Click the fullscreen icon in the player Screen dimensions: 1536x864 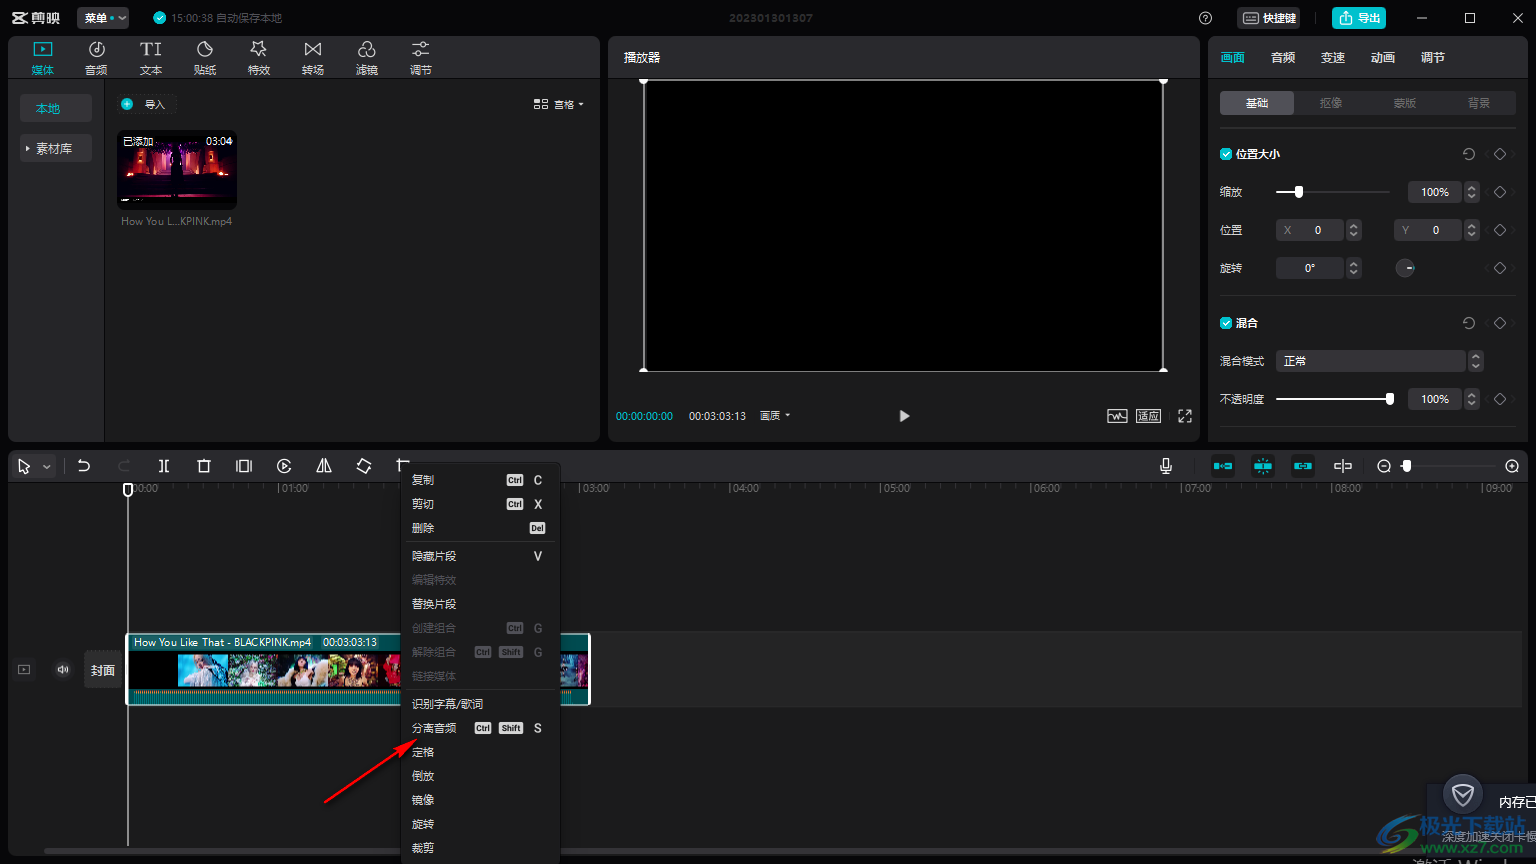click(x=1185, y=416)
